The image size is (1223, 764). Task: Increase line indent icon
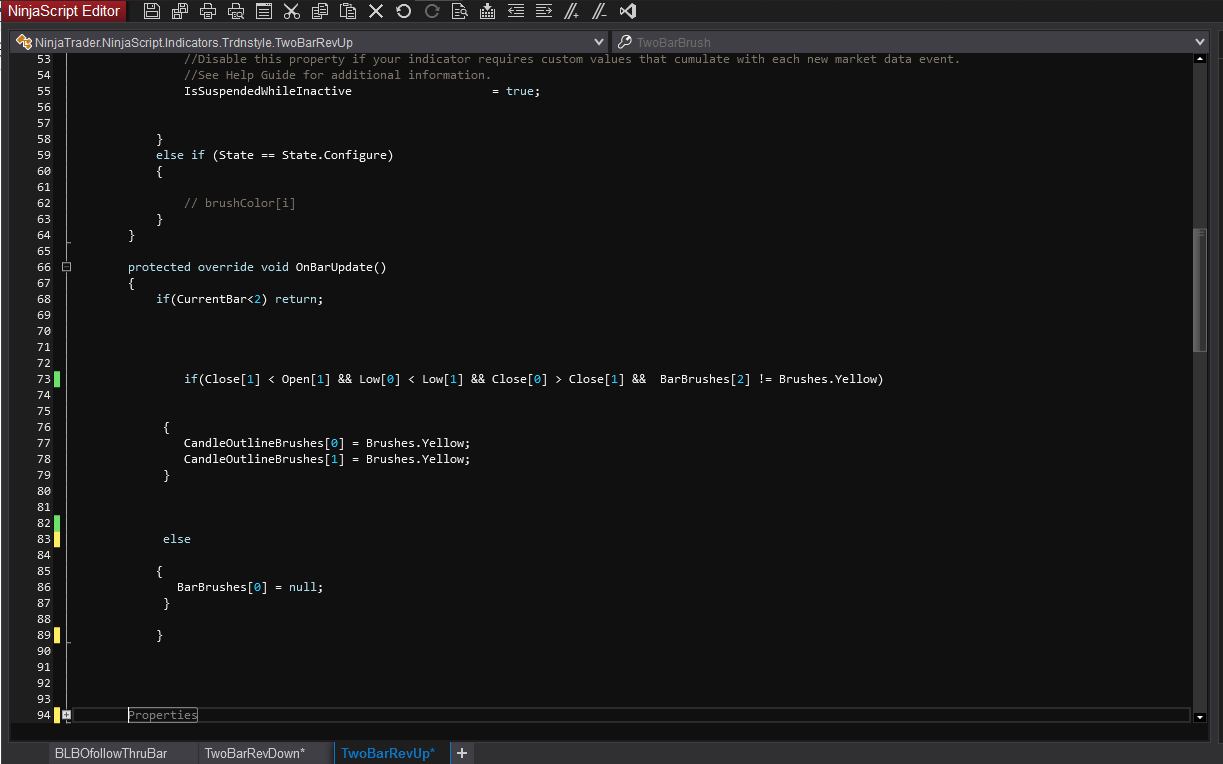544,11
